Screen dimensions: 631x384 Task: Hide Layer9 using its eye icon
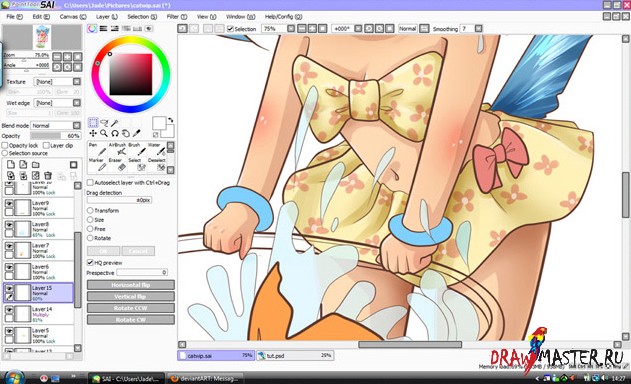pyautogui.click(x=9, y=204)
